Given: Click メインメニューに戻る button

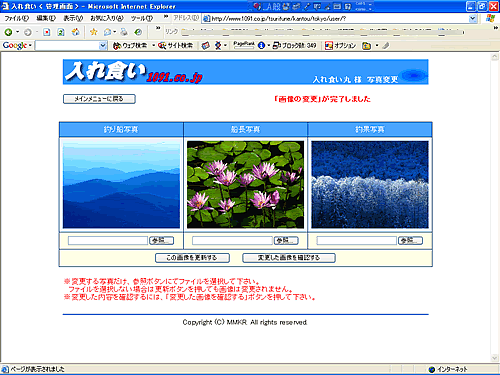Looking at the screenshot, I should click(x=99, y=99).
